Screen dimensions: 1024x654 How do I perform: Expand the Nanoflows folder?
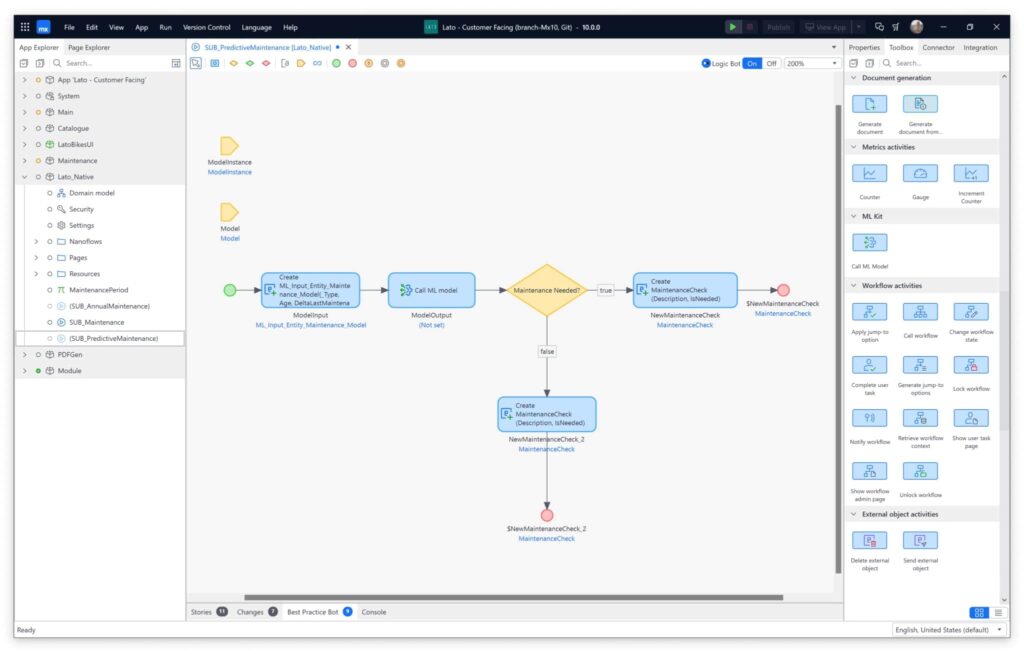[37, 242]
